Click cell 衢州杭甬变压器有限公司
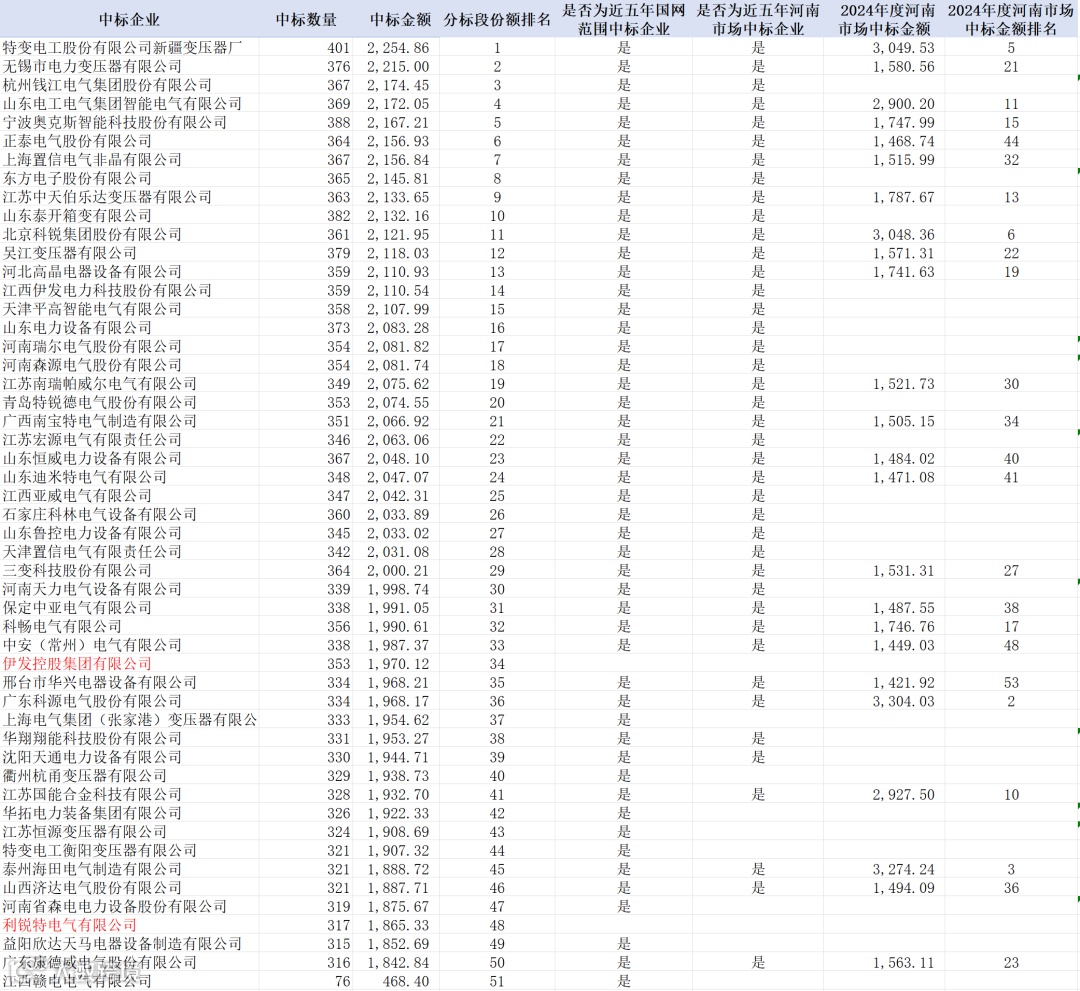This screenshot has width=1080, height=991. pyautogui.click(x=84, y=775)
